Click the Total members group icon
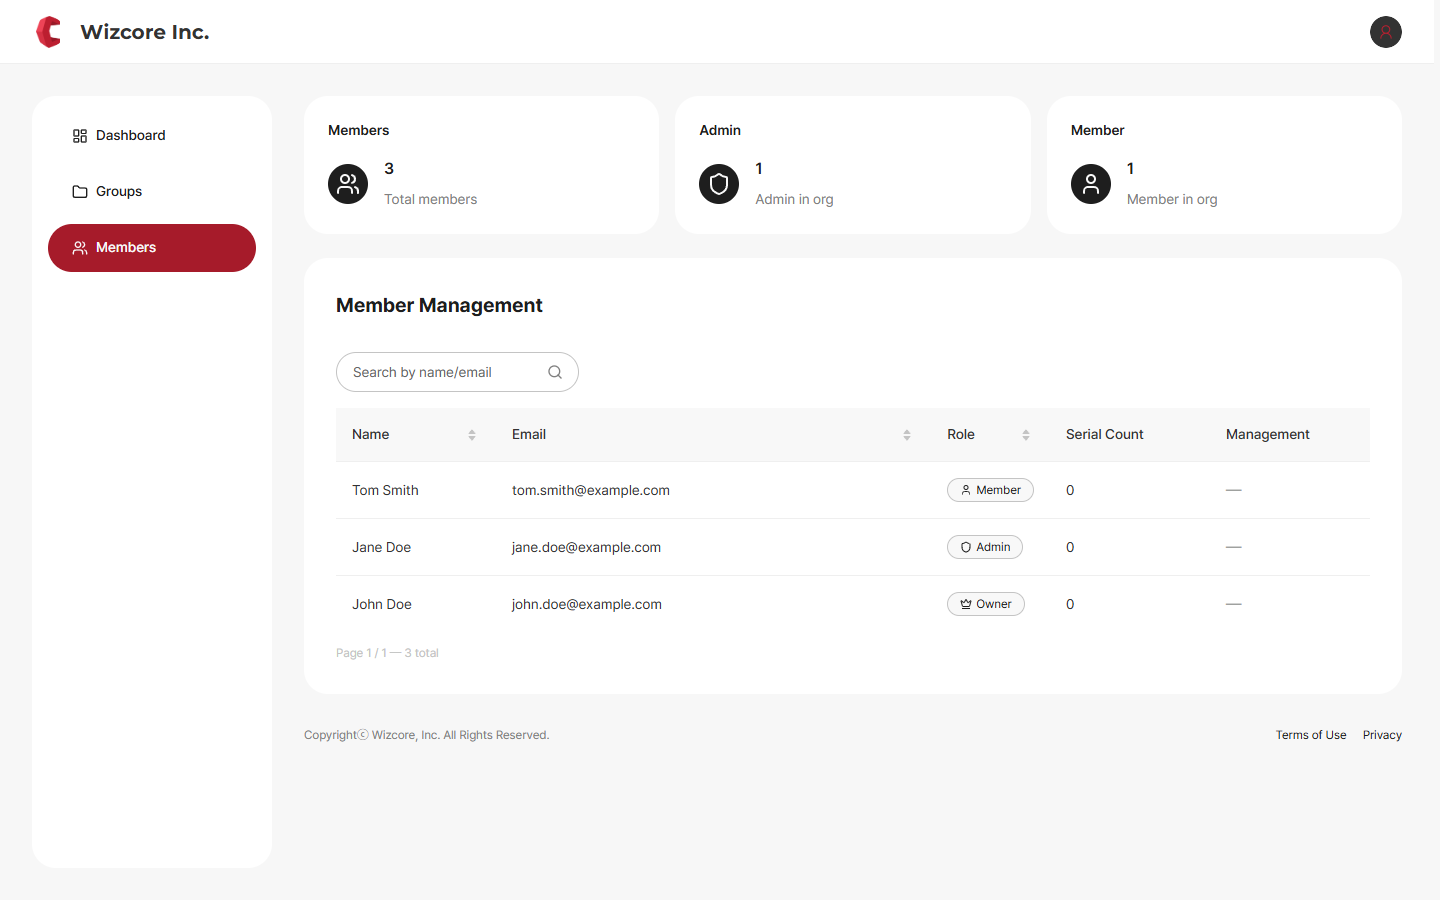Viewport: 1440px width, 900px height. coord(348,184)
